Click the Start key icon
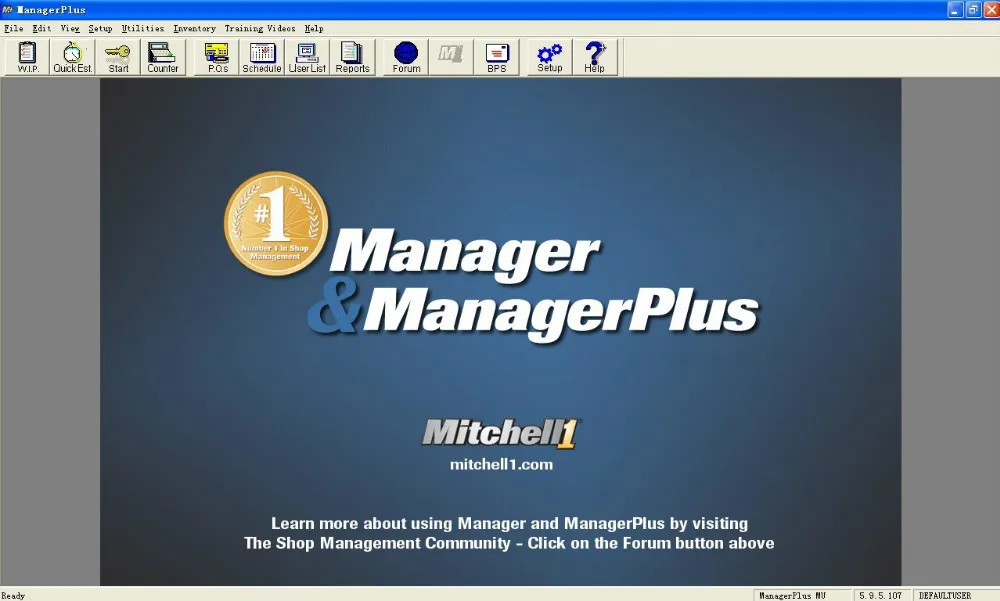 tap(118, 57)
